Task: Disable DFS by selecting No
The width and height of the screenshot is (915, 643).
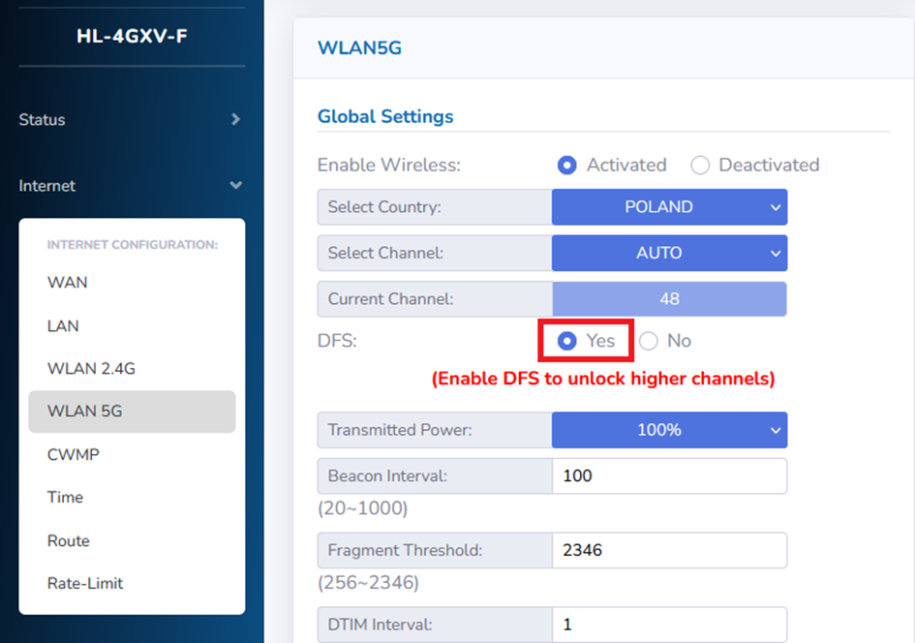Action: click(x=647, y=341)
